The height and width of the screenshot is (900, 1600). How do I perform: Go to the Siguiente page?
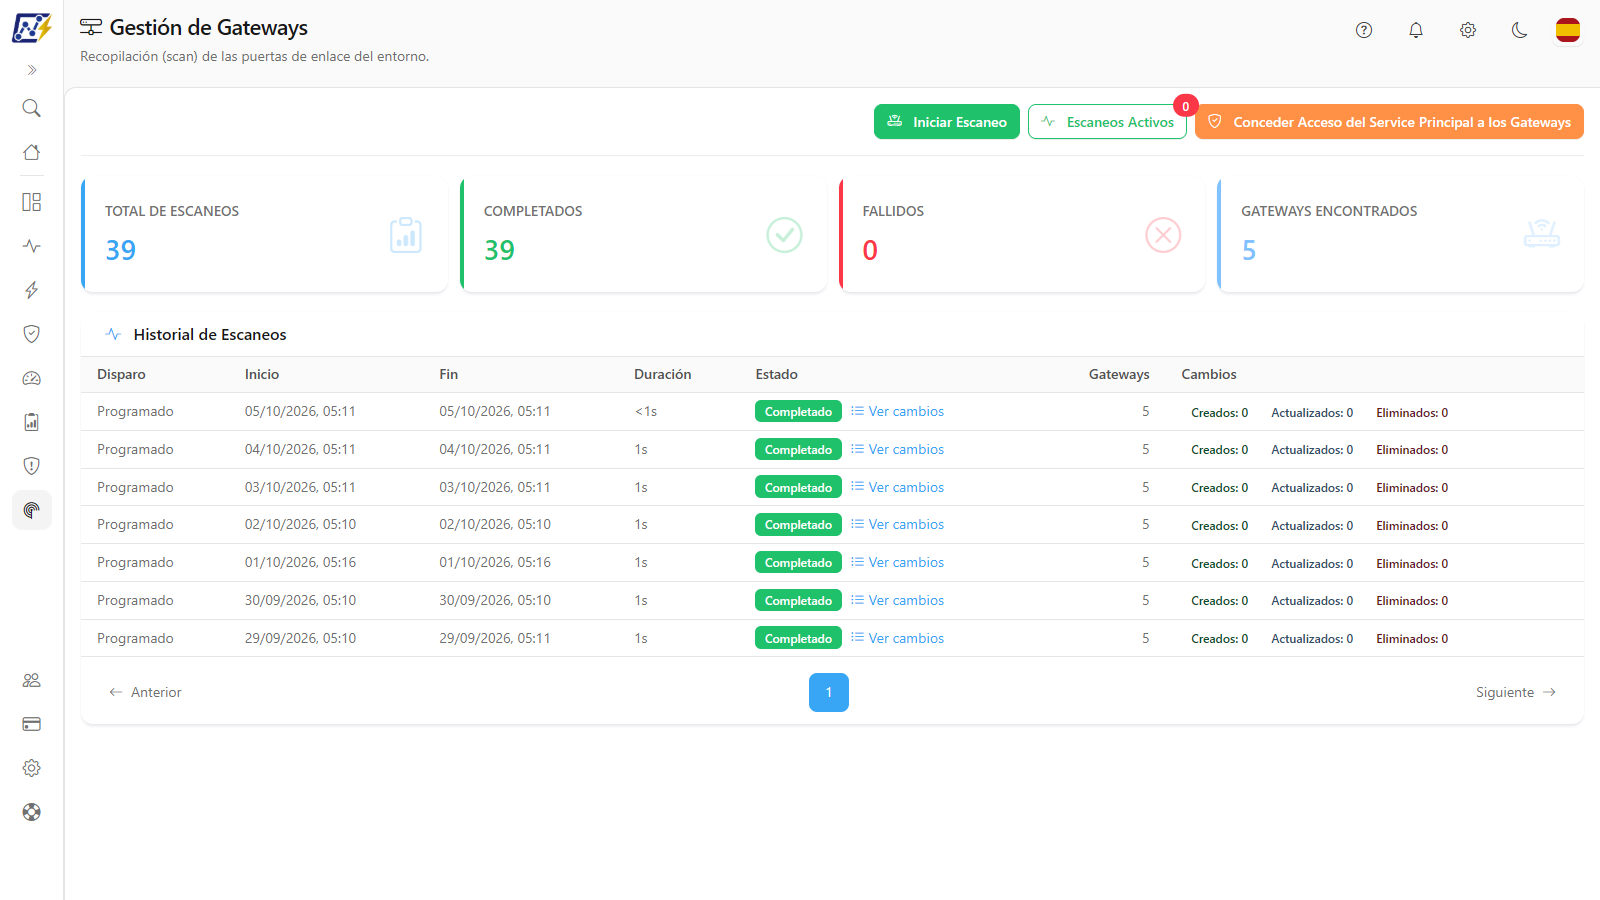pyautogui.click(x=1516, y=692)
